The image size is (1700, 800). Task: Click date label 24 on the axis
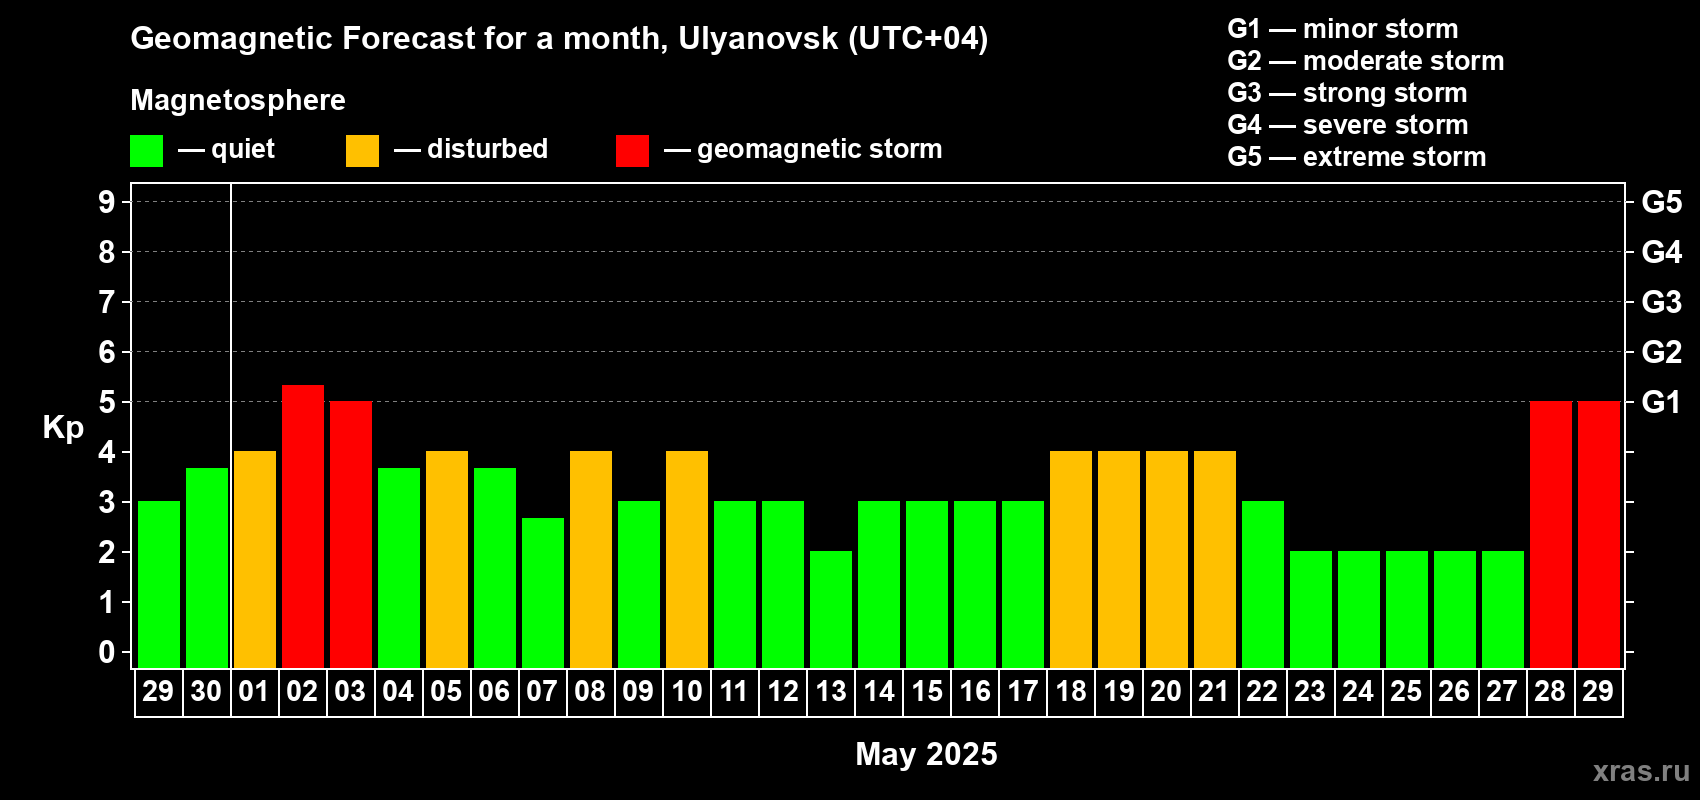[1358, 691]
